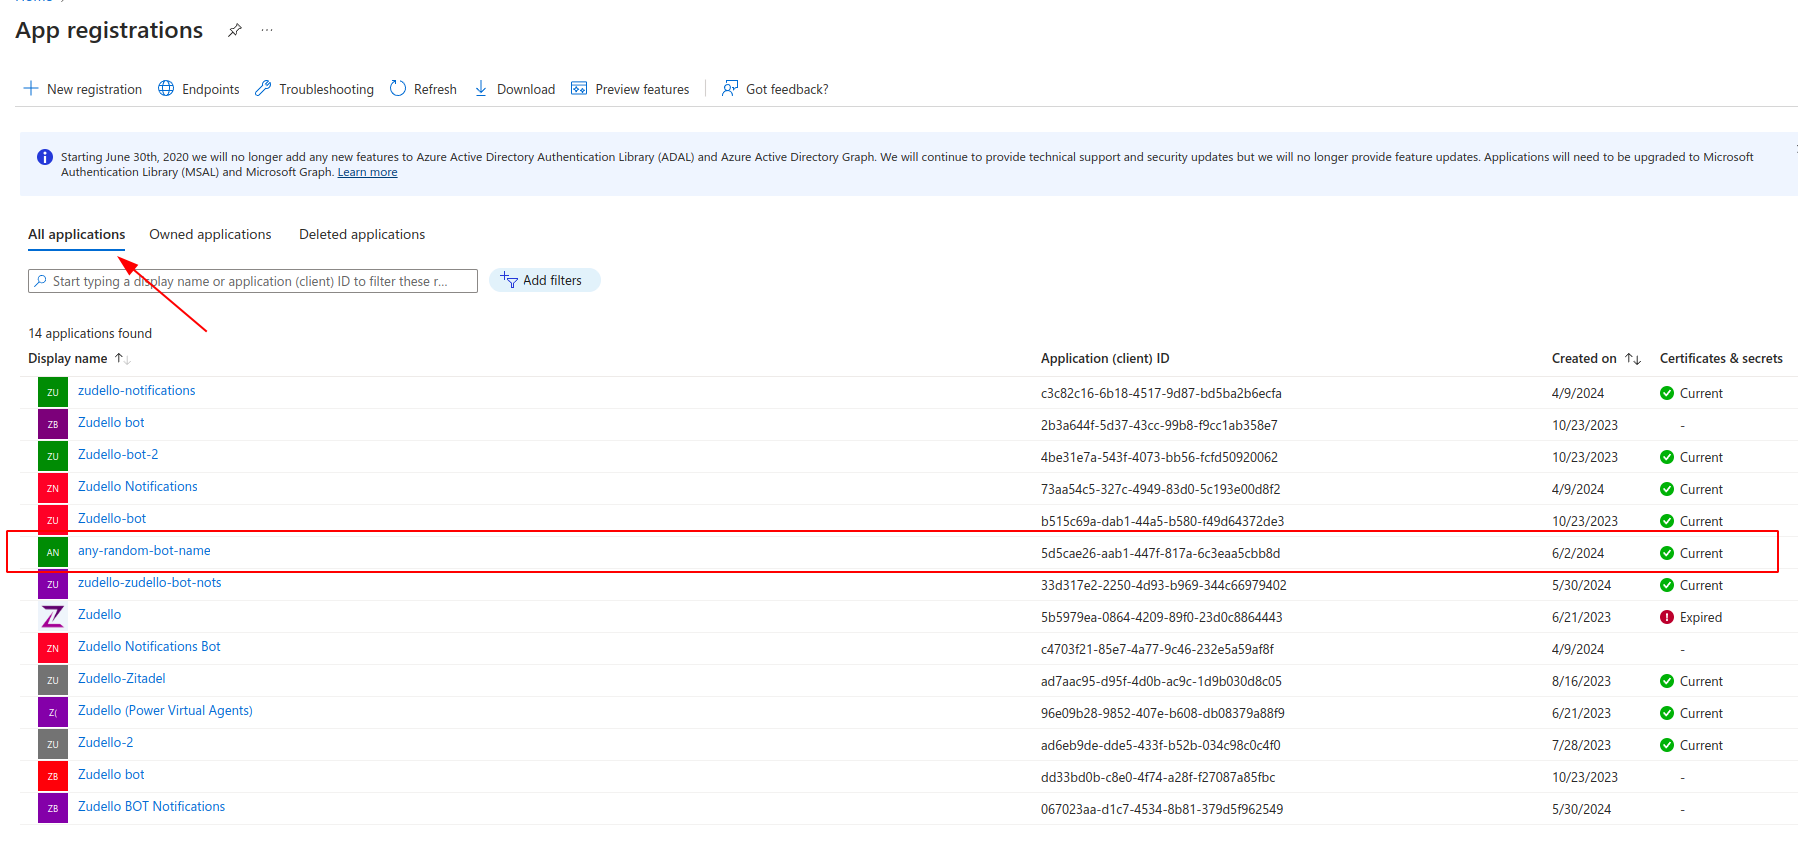Click the Expired status icon for Zudello
Image resolution: width=1798 pixels, height=860 pixels.
[1667, 617]
